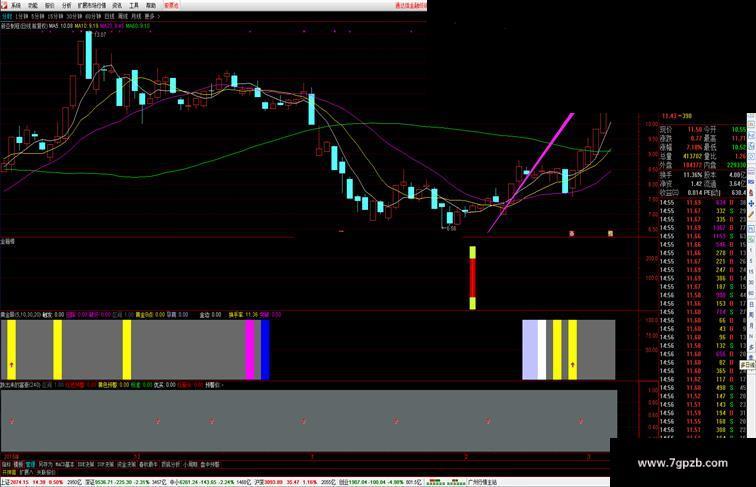Click the 多 multi-day button in right sidebar
The width and height of the screenshot is (756, 487).
(x=751, y=347)
